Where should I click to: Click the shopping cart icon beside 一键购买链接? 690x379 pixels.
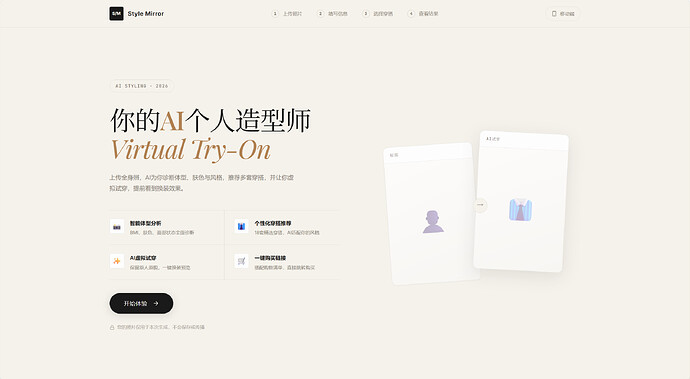pyautogui.click(x=241, y=261)
